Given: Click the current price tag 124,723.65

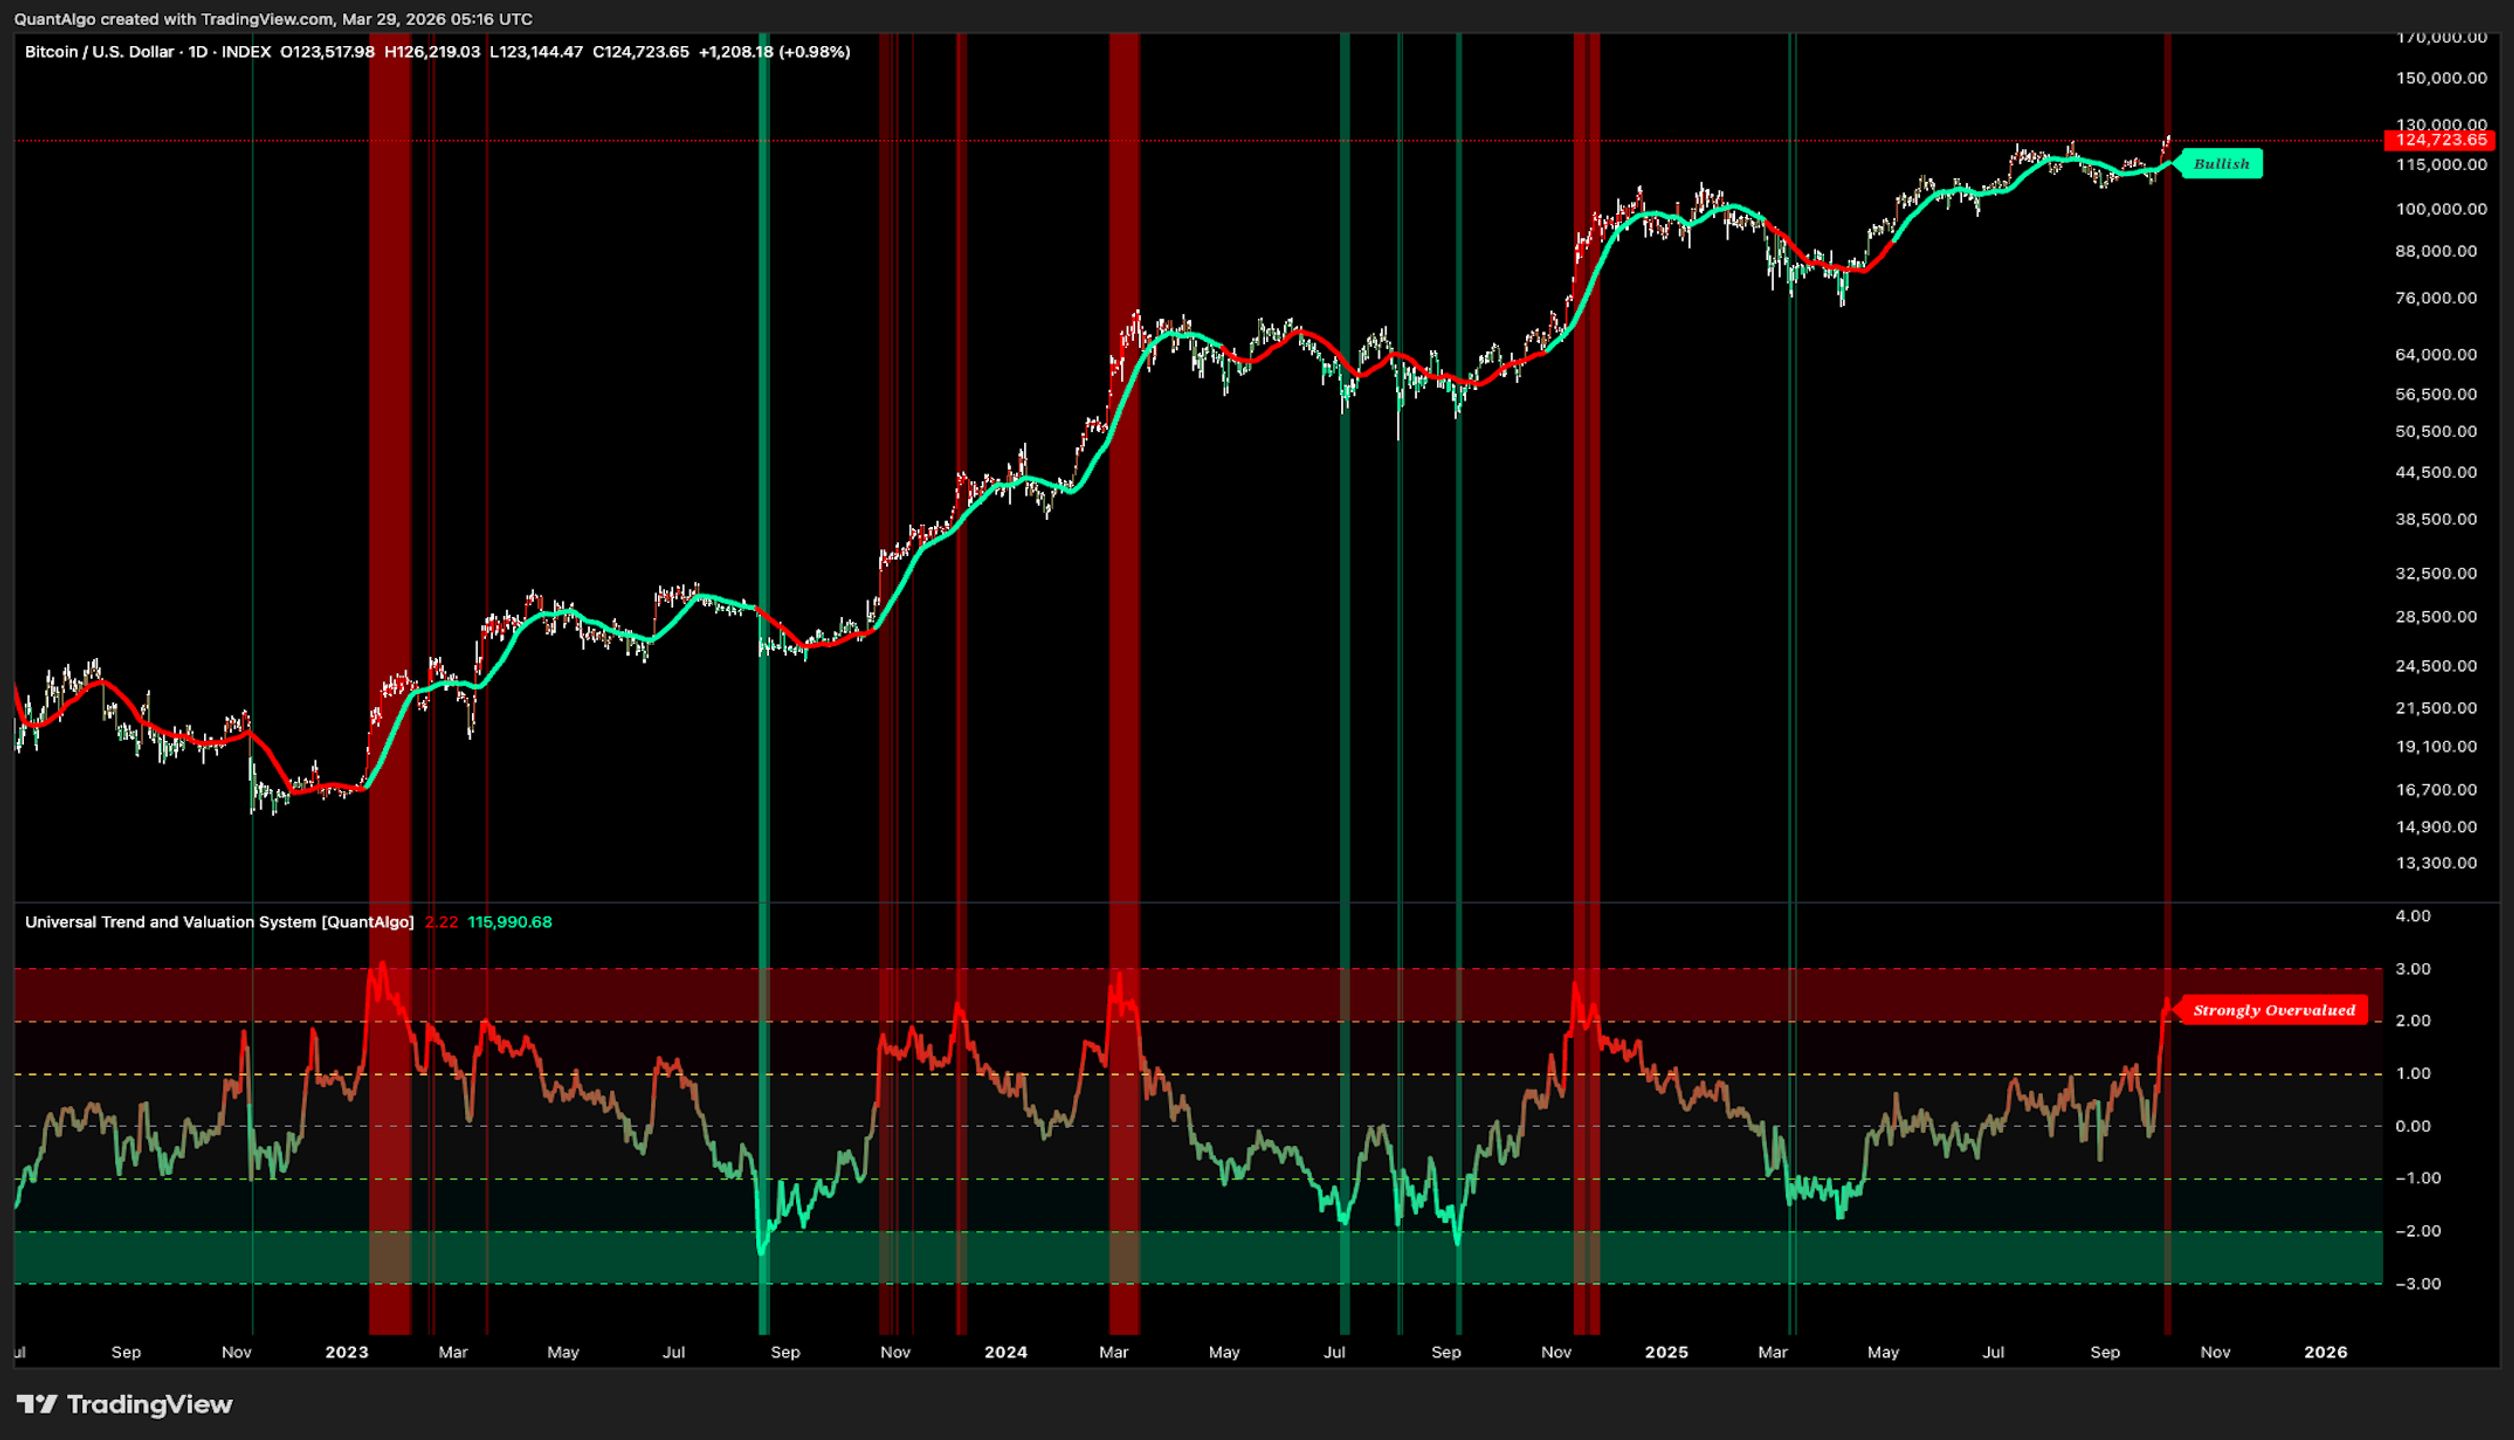Looking at the screenshot, I should click(2440, 140).
